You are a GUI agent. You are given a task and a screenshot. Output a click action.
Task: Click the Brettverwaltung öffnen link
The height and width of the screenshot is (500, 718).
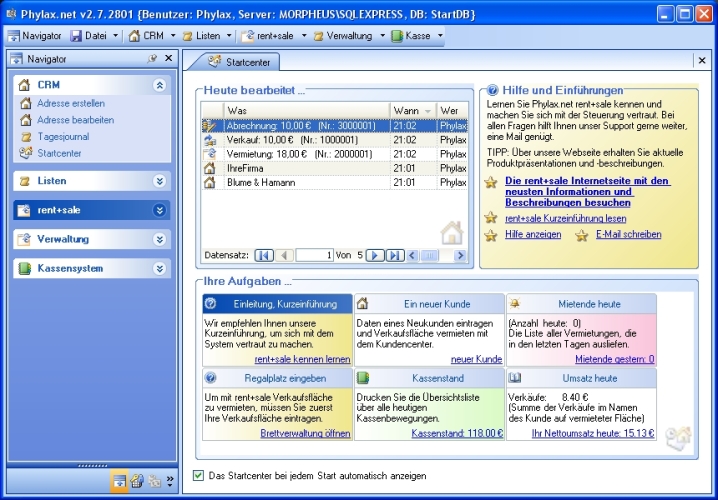[x=305, y=434]
